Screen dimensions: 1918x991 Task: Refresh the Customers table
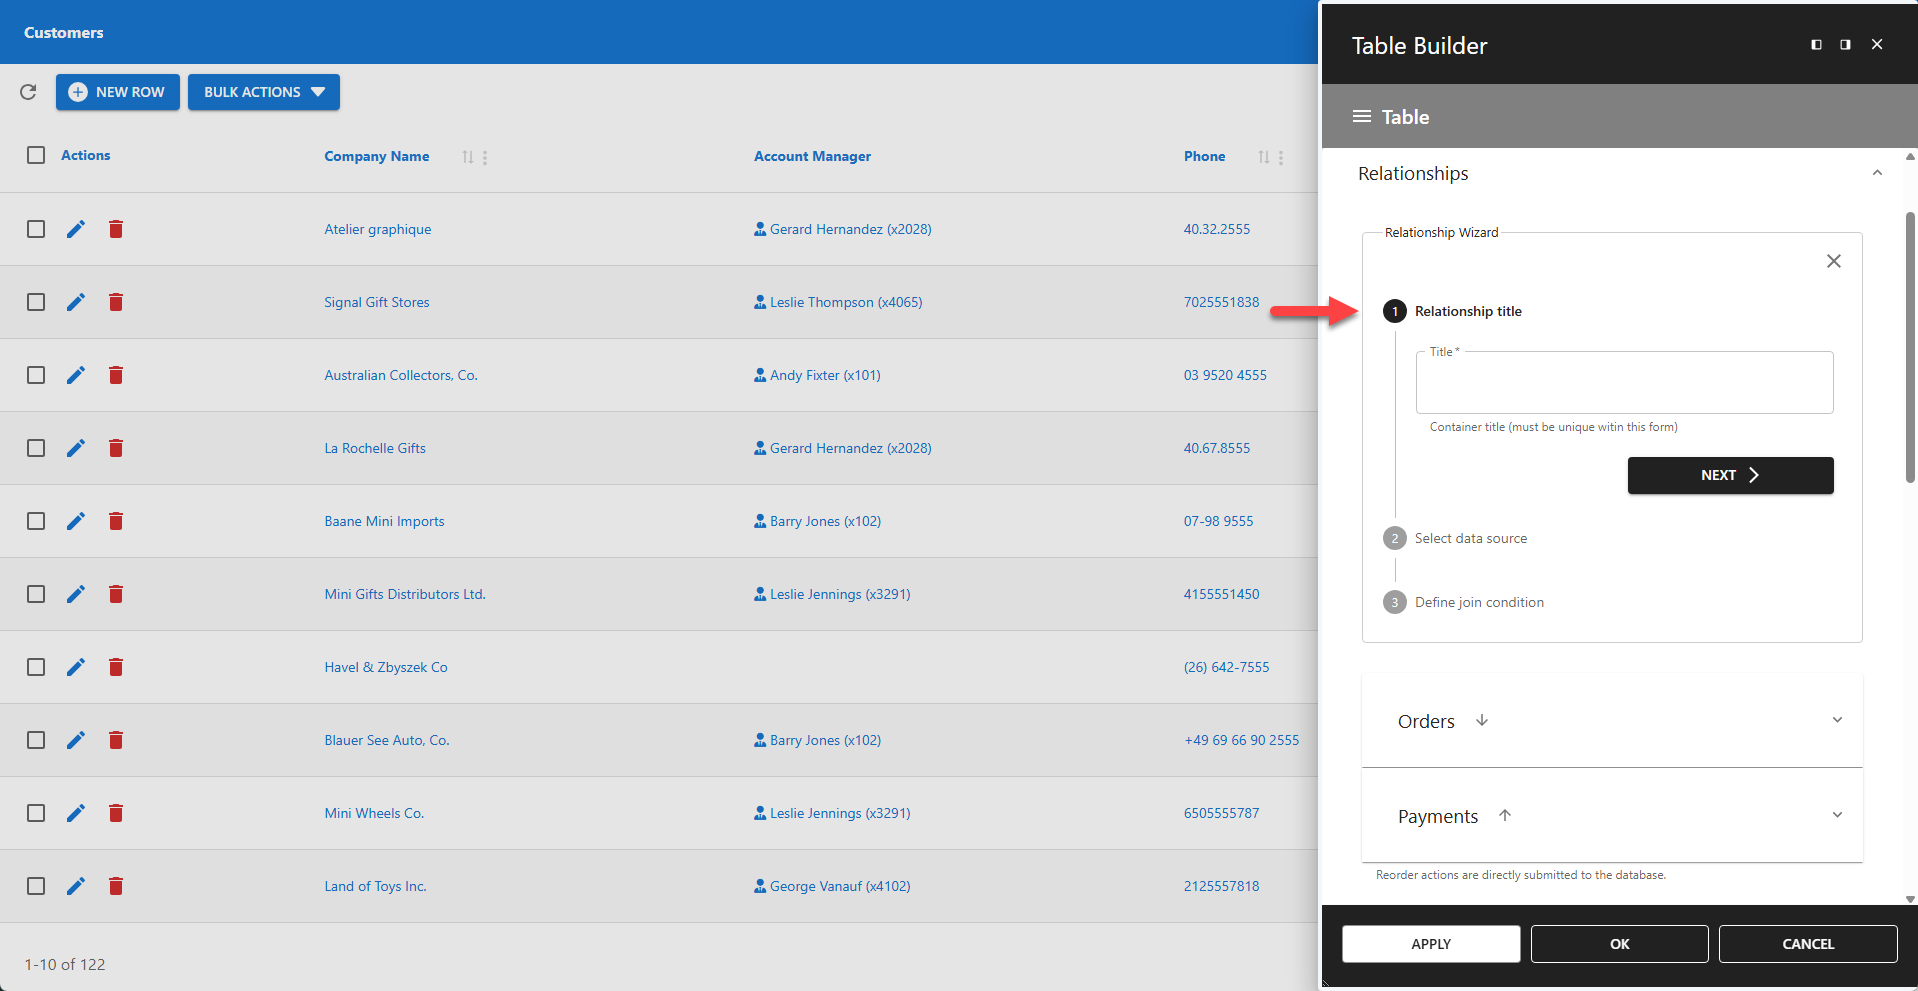tap(28, 92)
